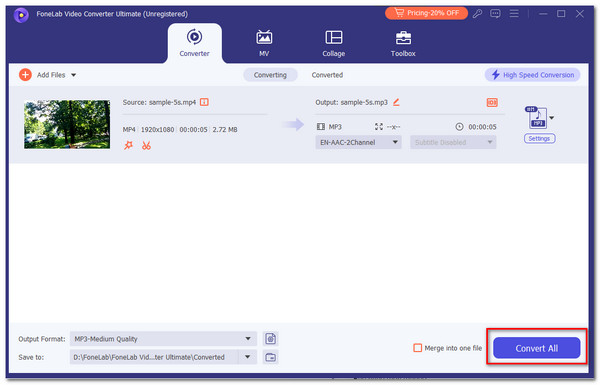Image resolution: width=600 pixels, height=385 pixels.
Task: Click the key register icon
Action: (477, 14)
